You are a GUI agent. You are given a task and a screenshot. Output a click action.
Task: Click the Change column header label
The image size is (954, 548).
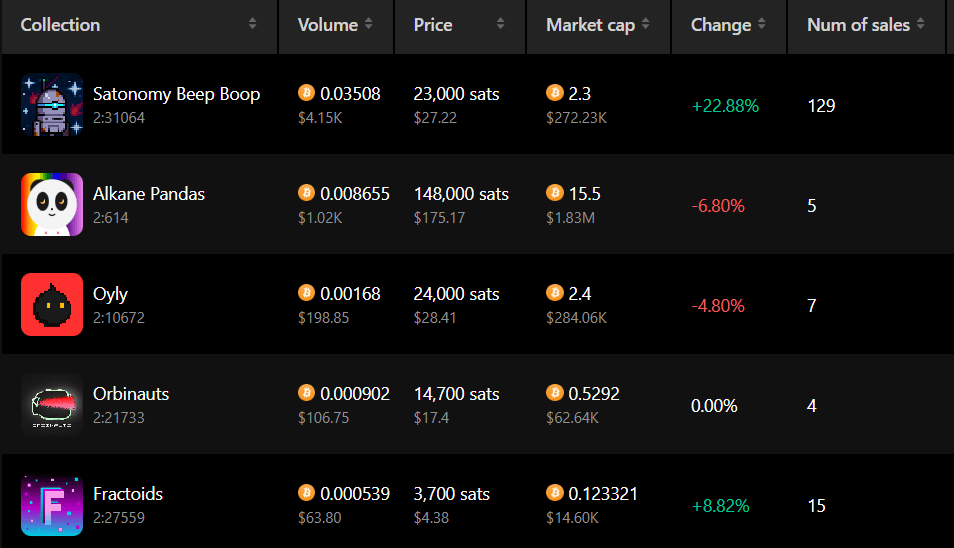(x=720, y=25)
